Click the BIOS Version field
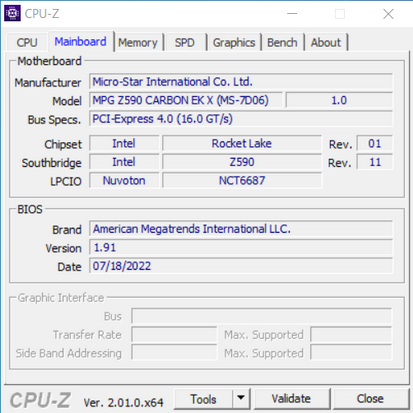This screenshot has width=413, height=413. [241, 248]
